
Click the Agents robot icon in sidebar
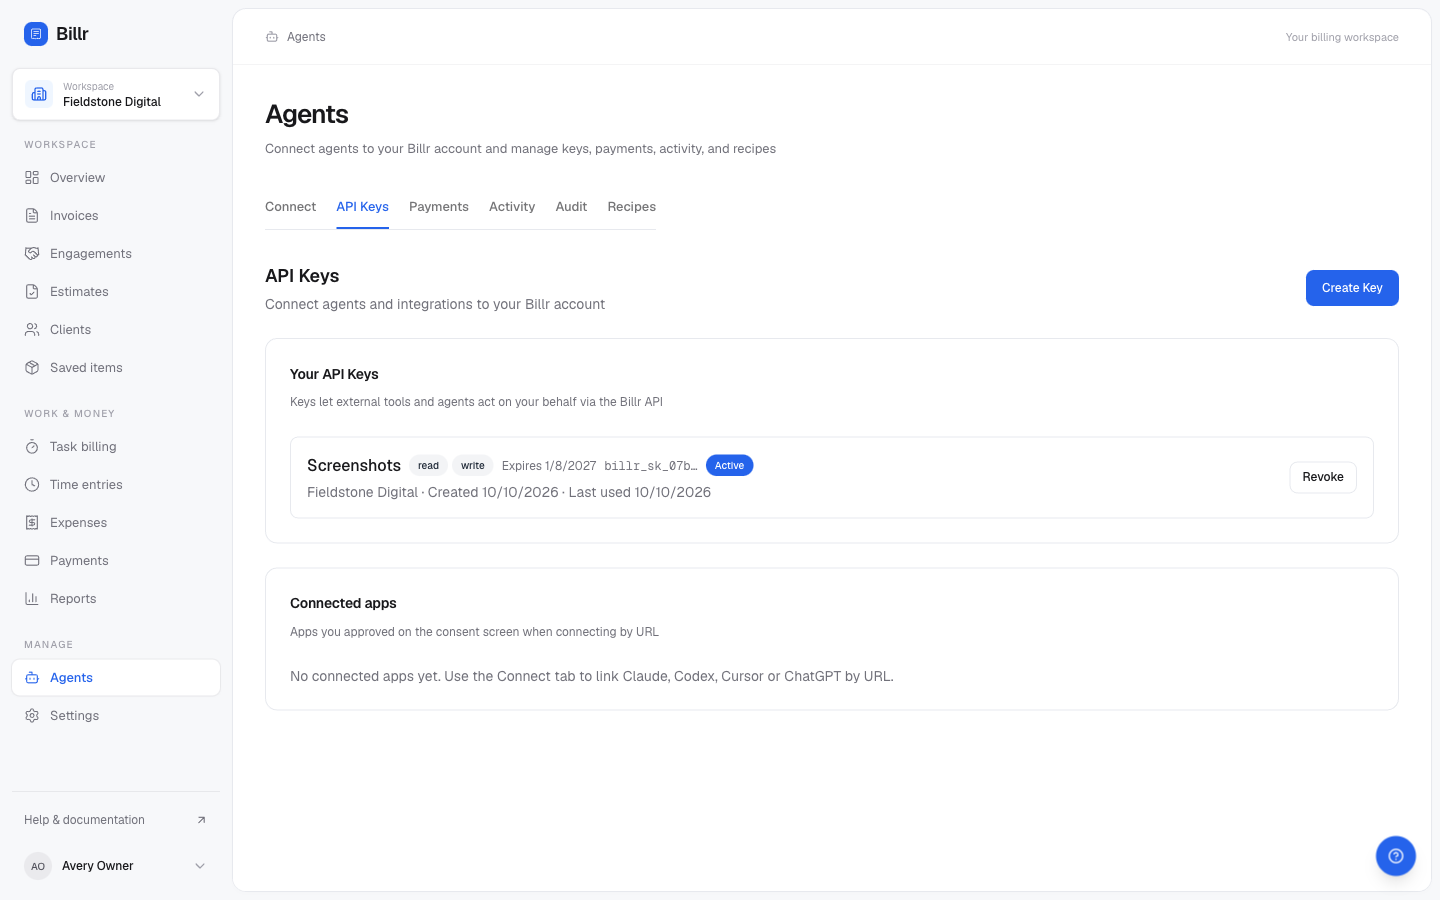[32, 678]
